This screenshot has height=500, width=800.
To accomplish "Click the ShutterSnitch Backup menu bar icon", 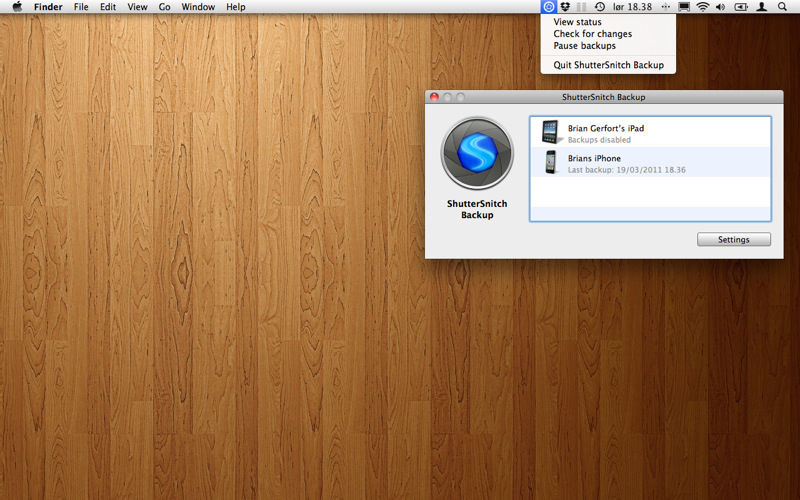I will 548,7.
